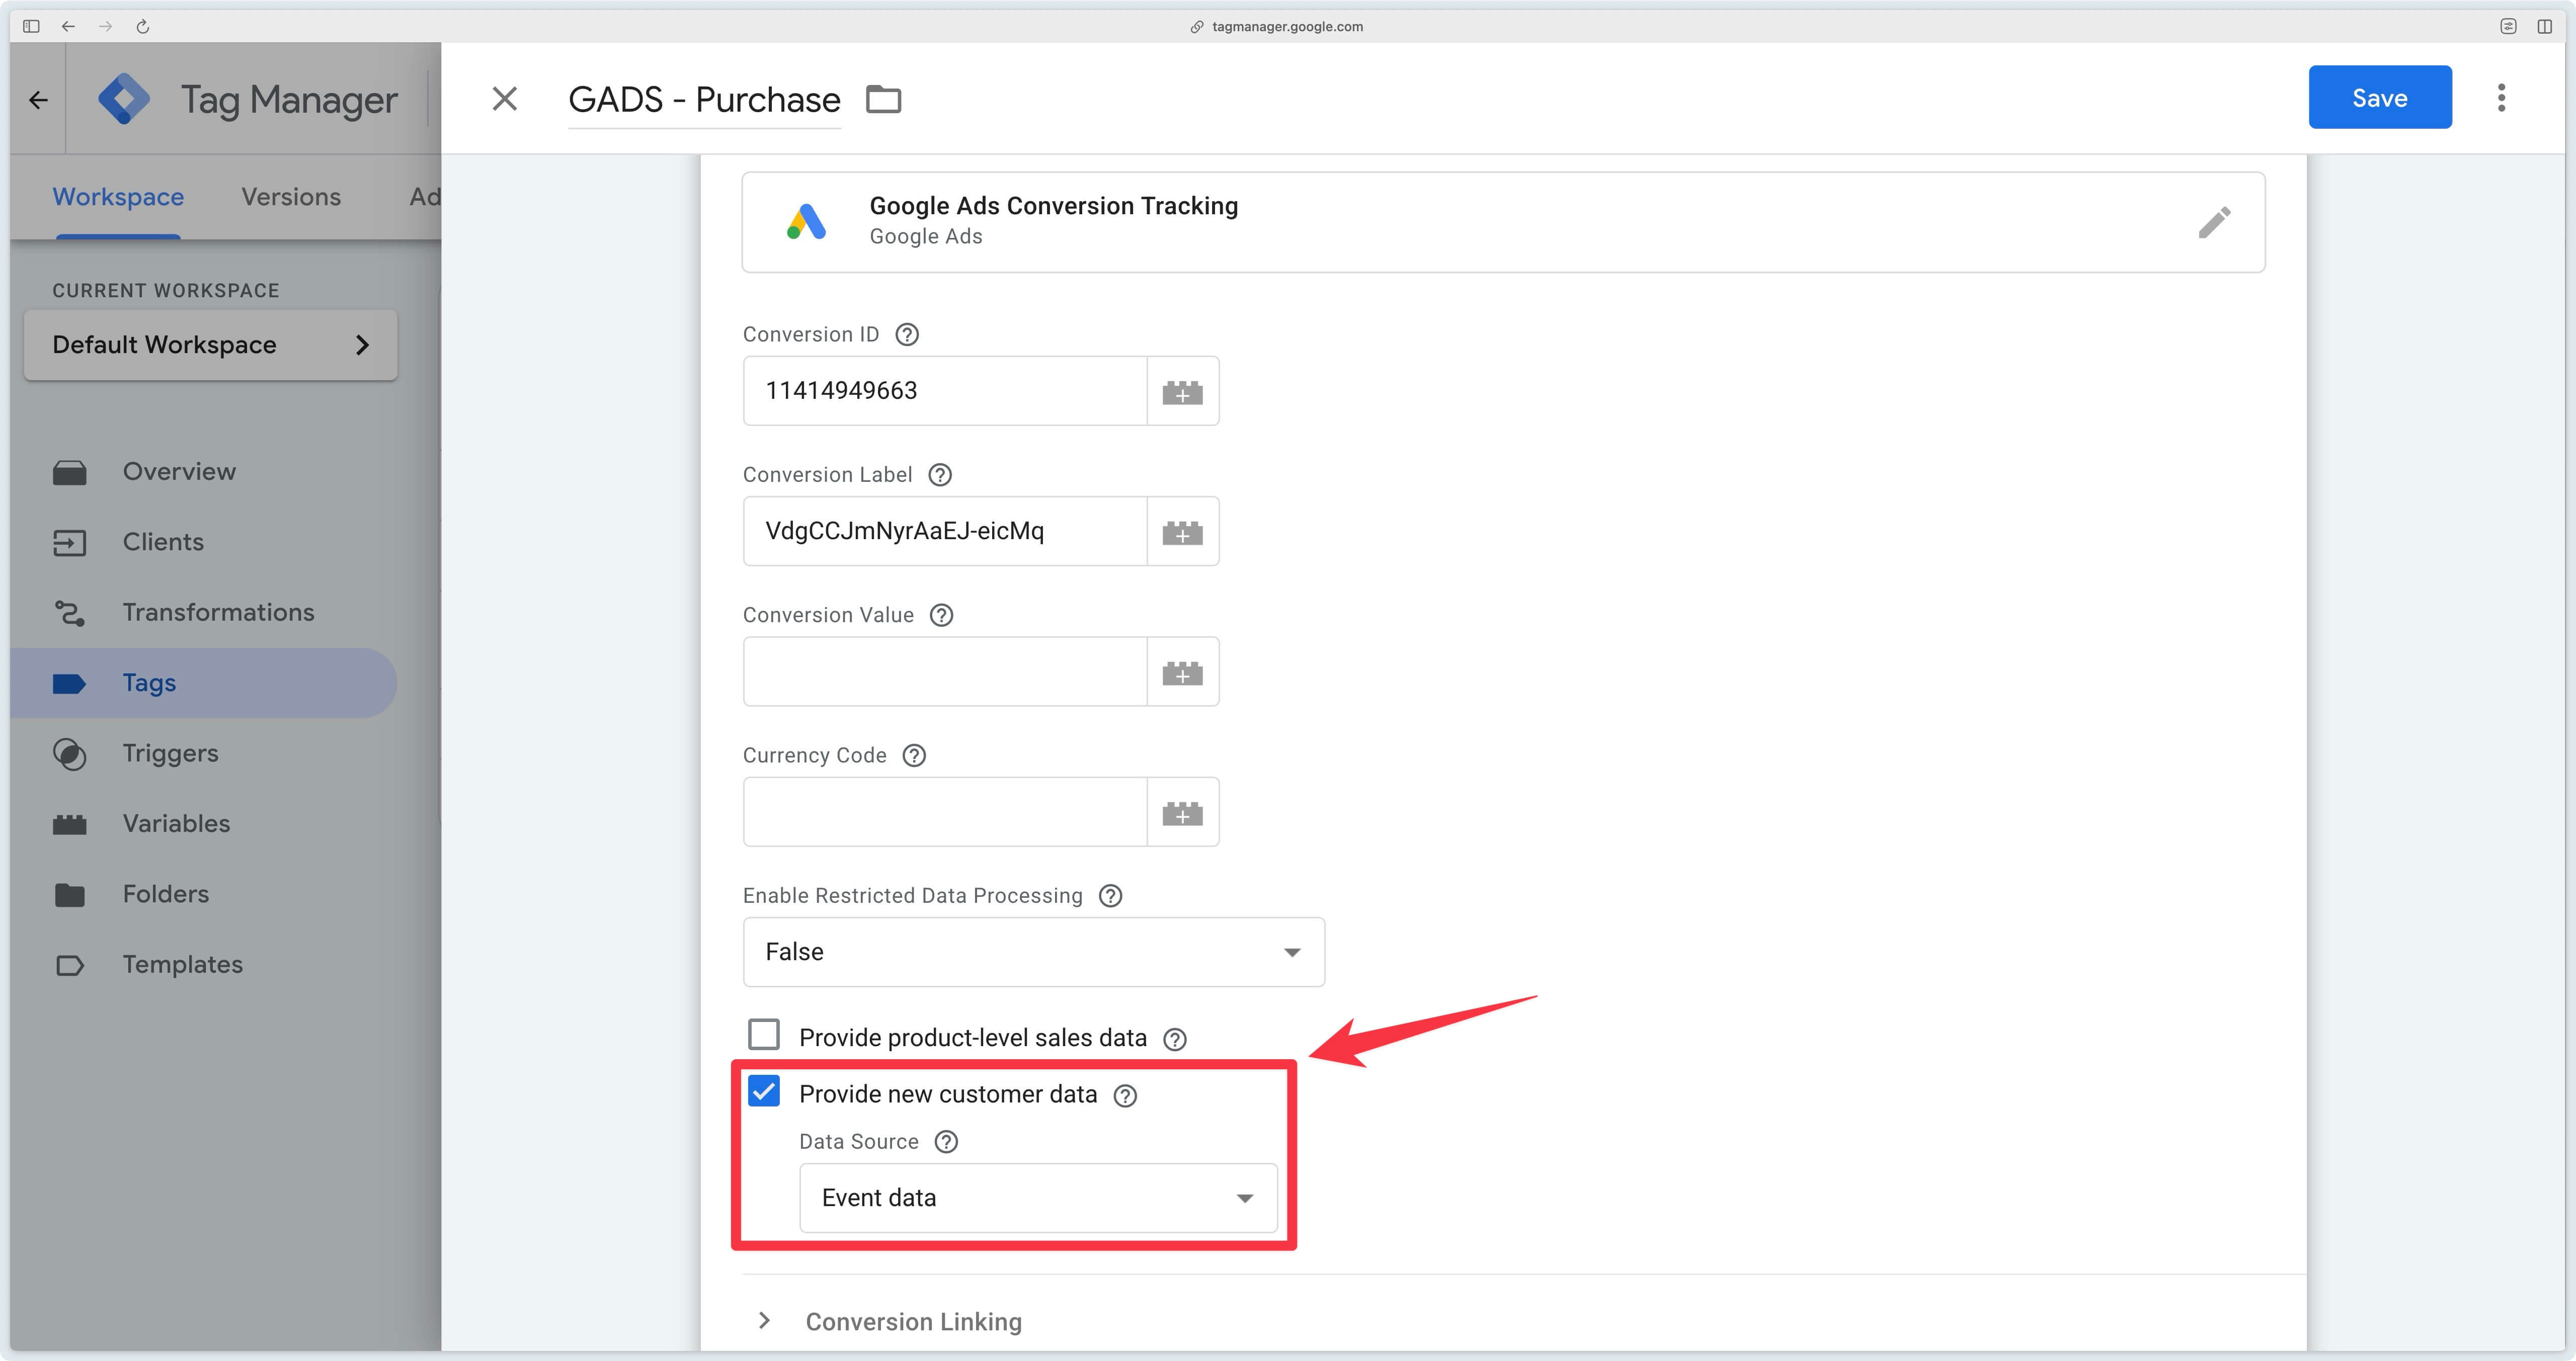Go to Overview in sidebar
The height and width of the screenshot is (1361, 2576).
179,472
